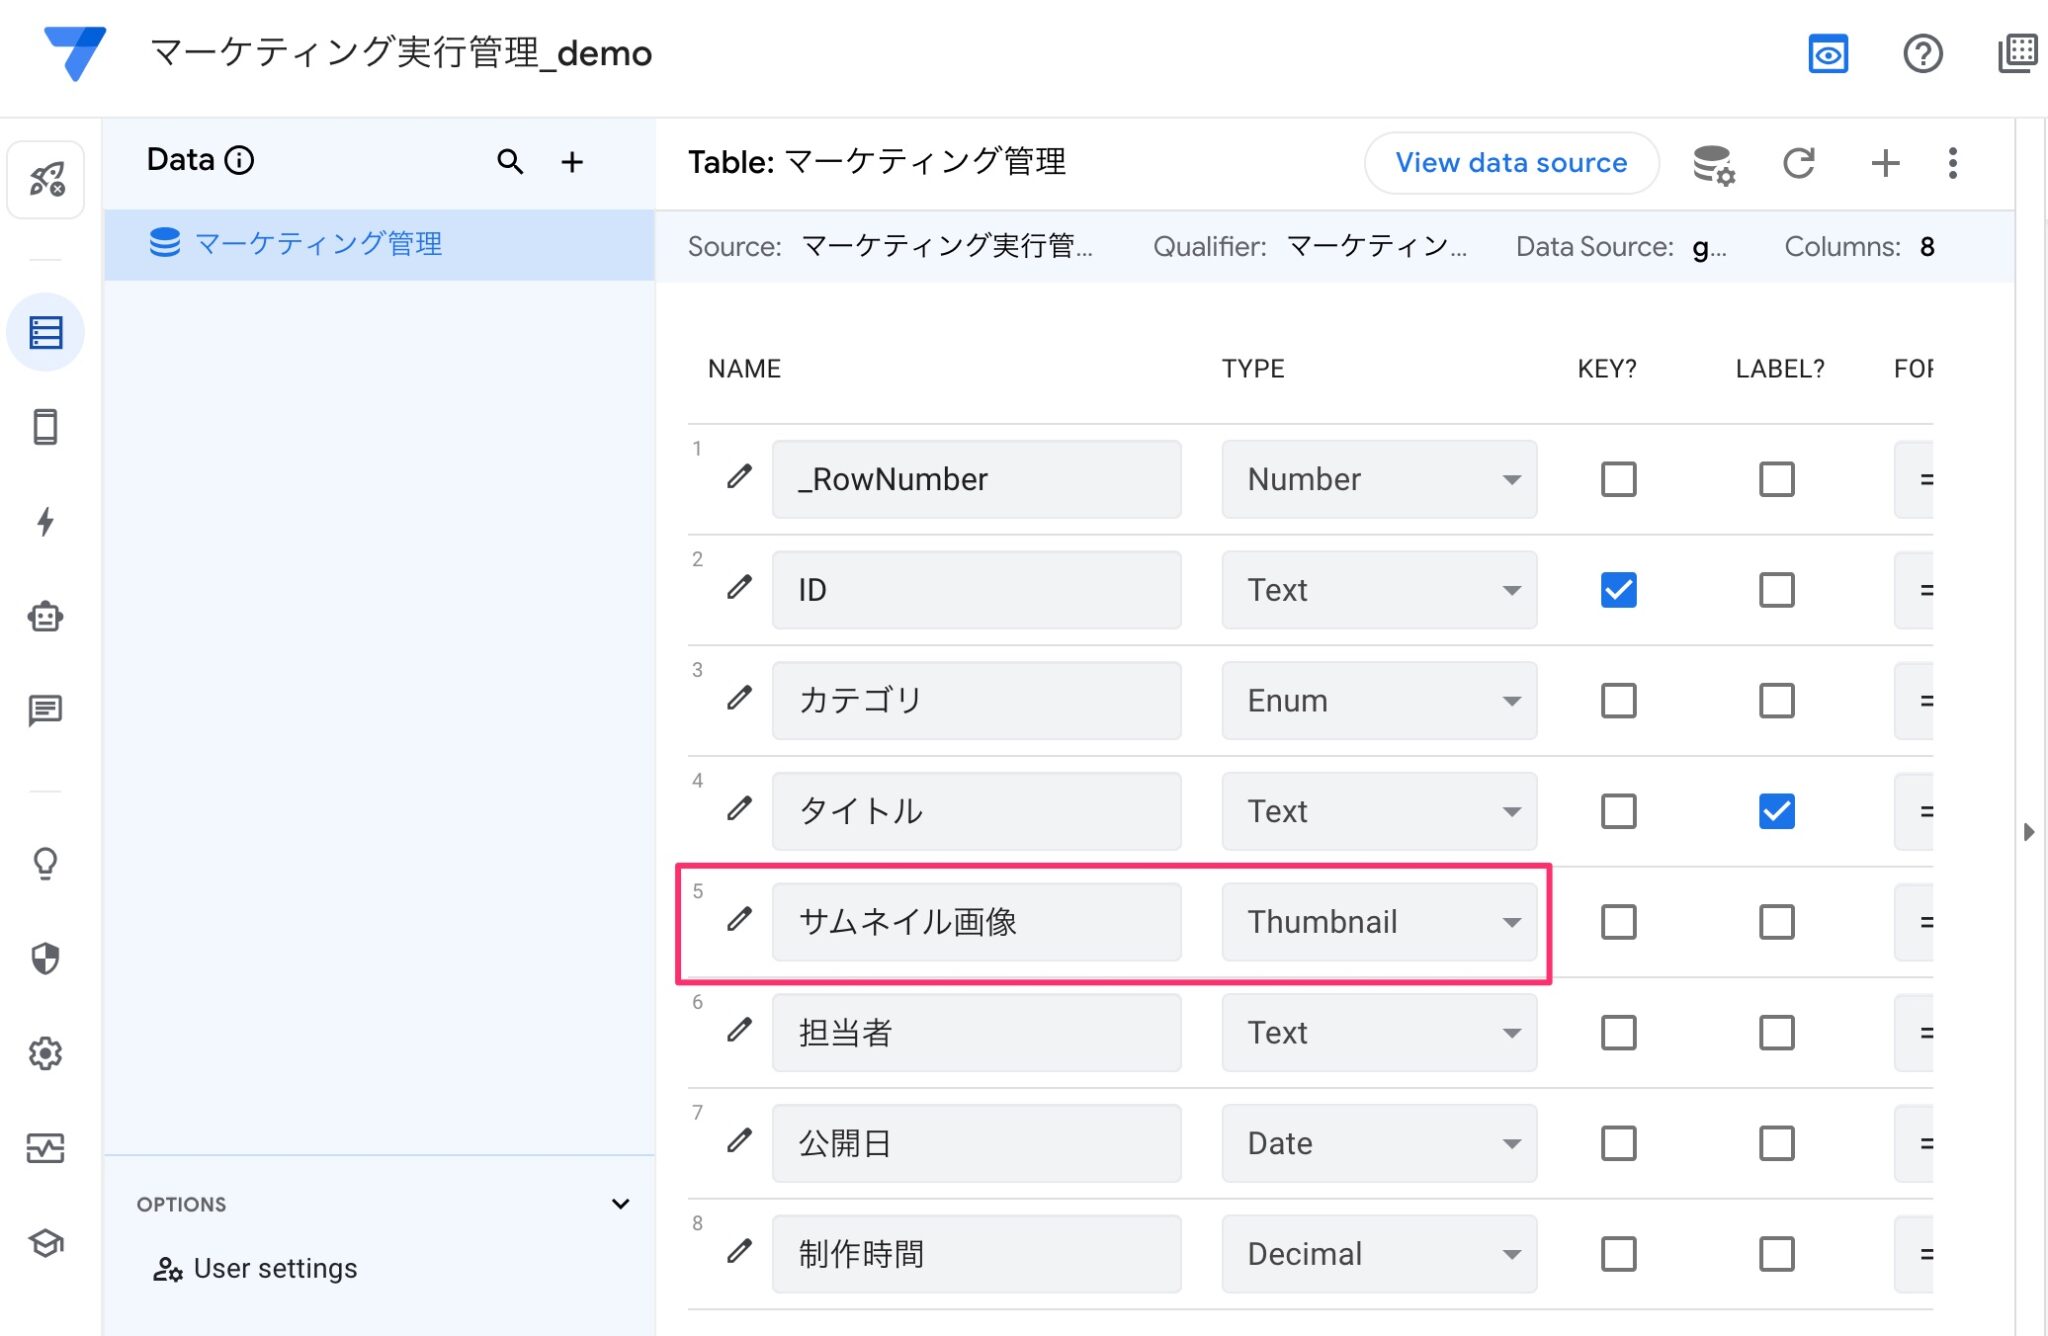
Task: Open the TYPE dropdown for カテゴリ
Action: pos(1510,700)
